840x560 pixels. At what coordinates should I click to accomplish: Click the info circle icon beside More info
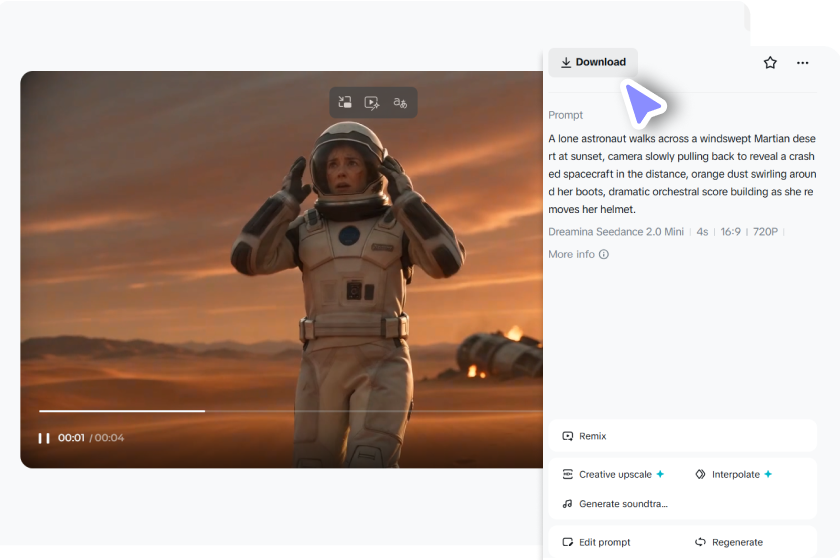click(x=604, y=255)
